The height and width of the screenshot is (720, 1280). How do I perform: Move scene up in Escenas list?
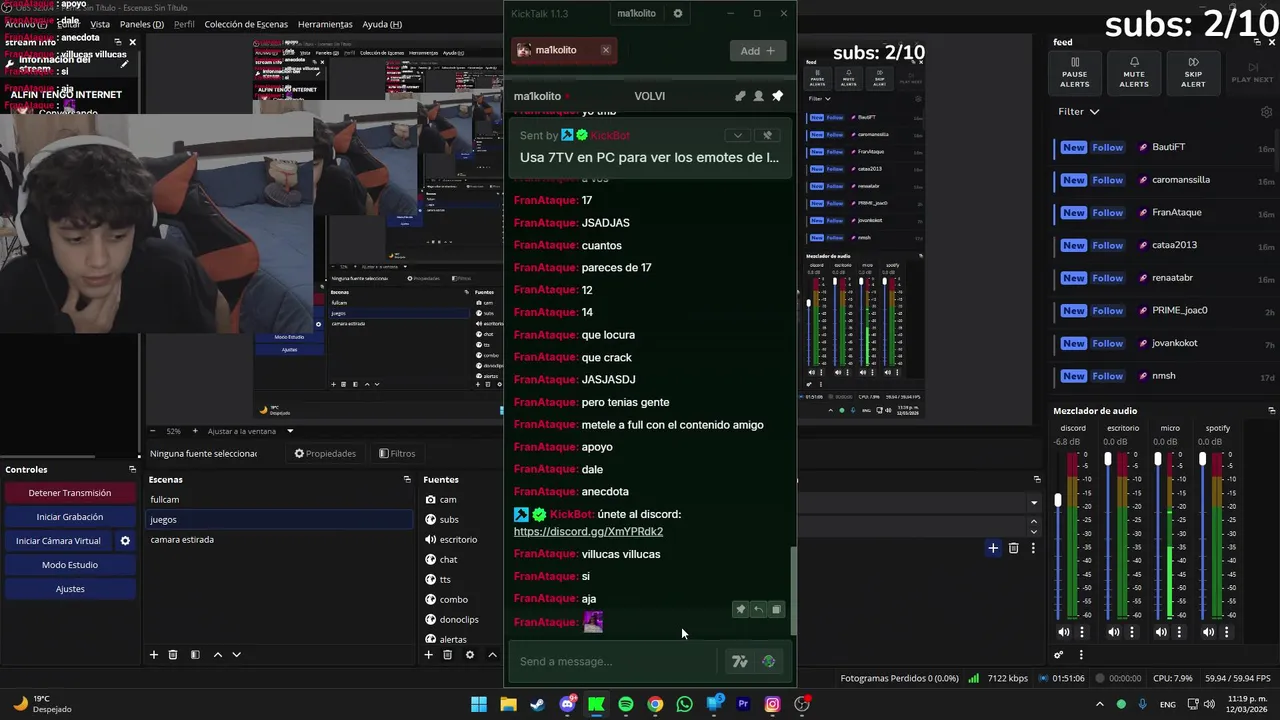coord(217,654)
